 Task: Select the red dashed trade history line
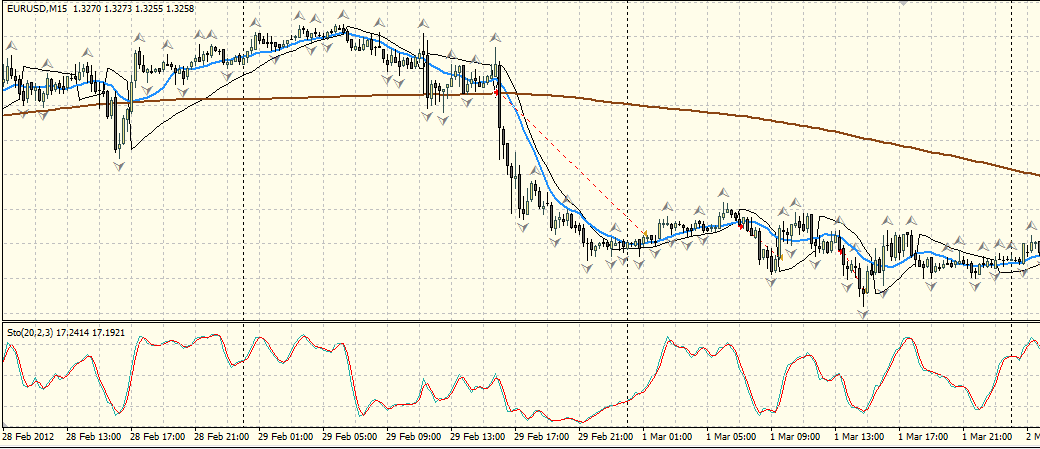pos(570,163)
